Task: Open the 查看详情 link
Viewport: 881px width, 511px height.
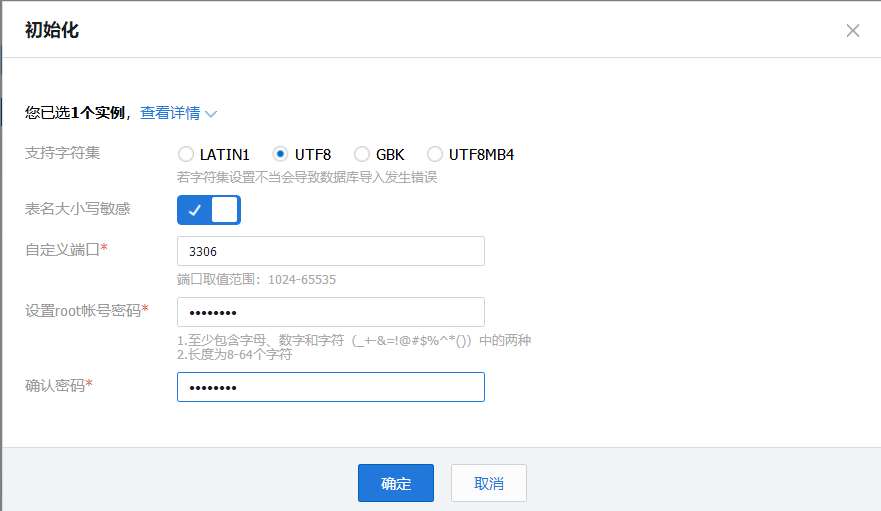Action: [170, 113]
